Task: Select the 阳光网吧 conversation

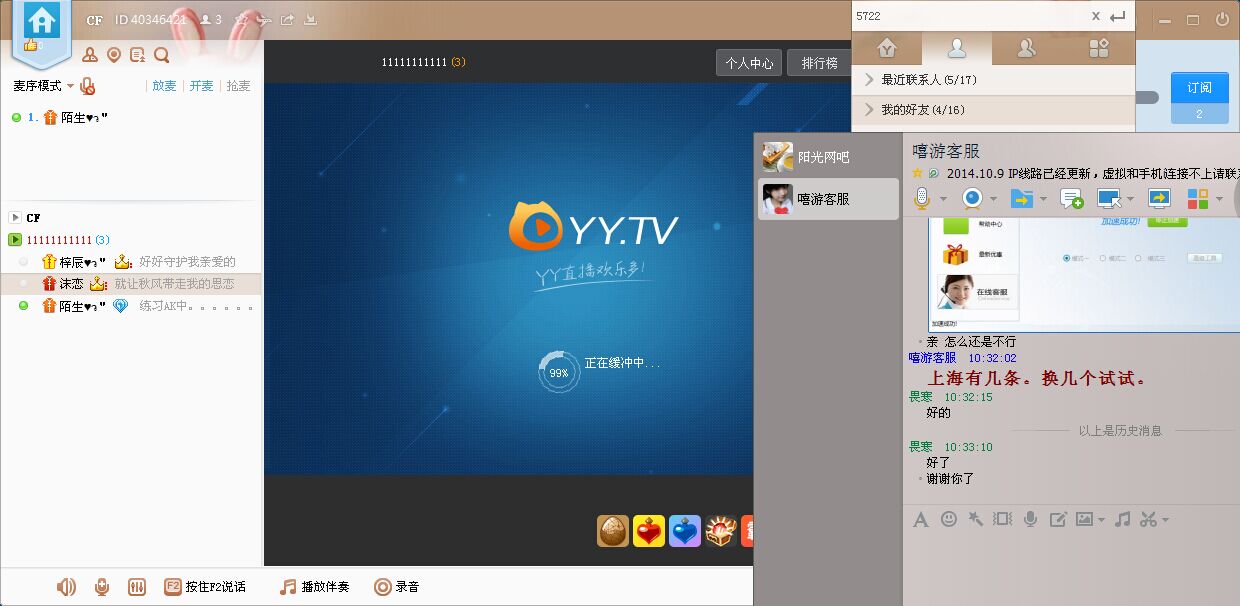Action: pos(828,157)
